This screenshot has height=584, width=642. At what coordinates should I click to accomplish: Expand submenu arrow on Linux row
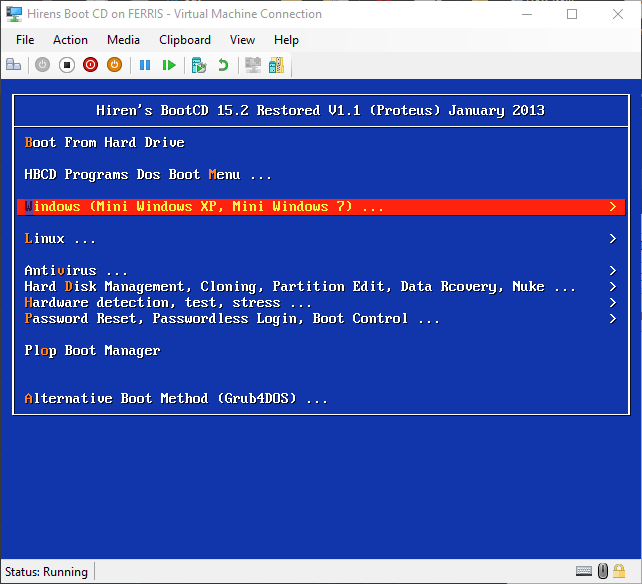pos(613,239)
